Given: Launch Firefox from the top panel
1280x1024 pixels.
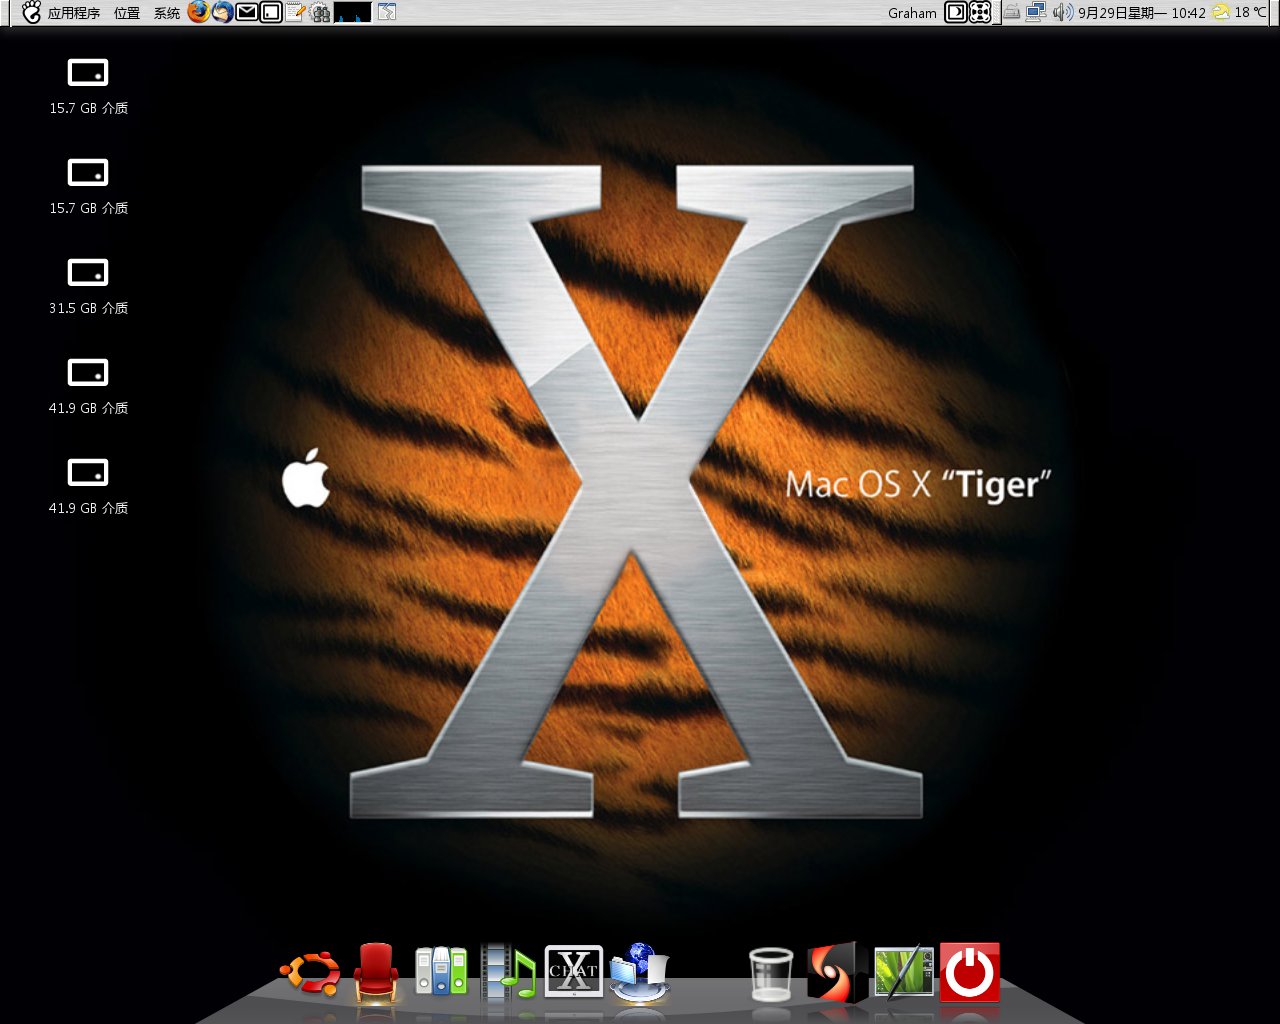Looking at the screenshot, I should 198,12.
